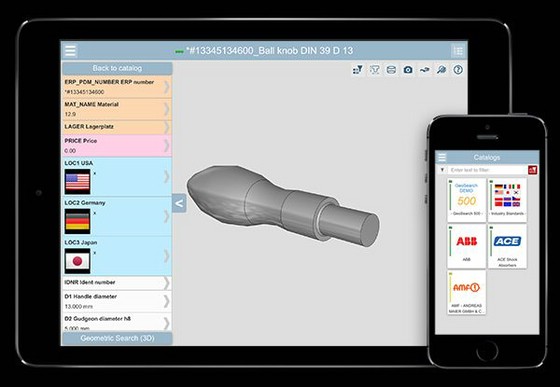
Task: Click the database cylinder icon
Action: click(391, 70)
